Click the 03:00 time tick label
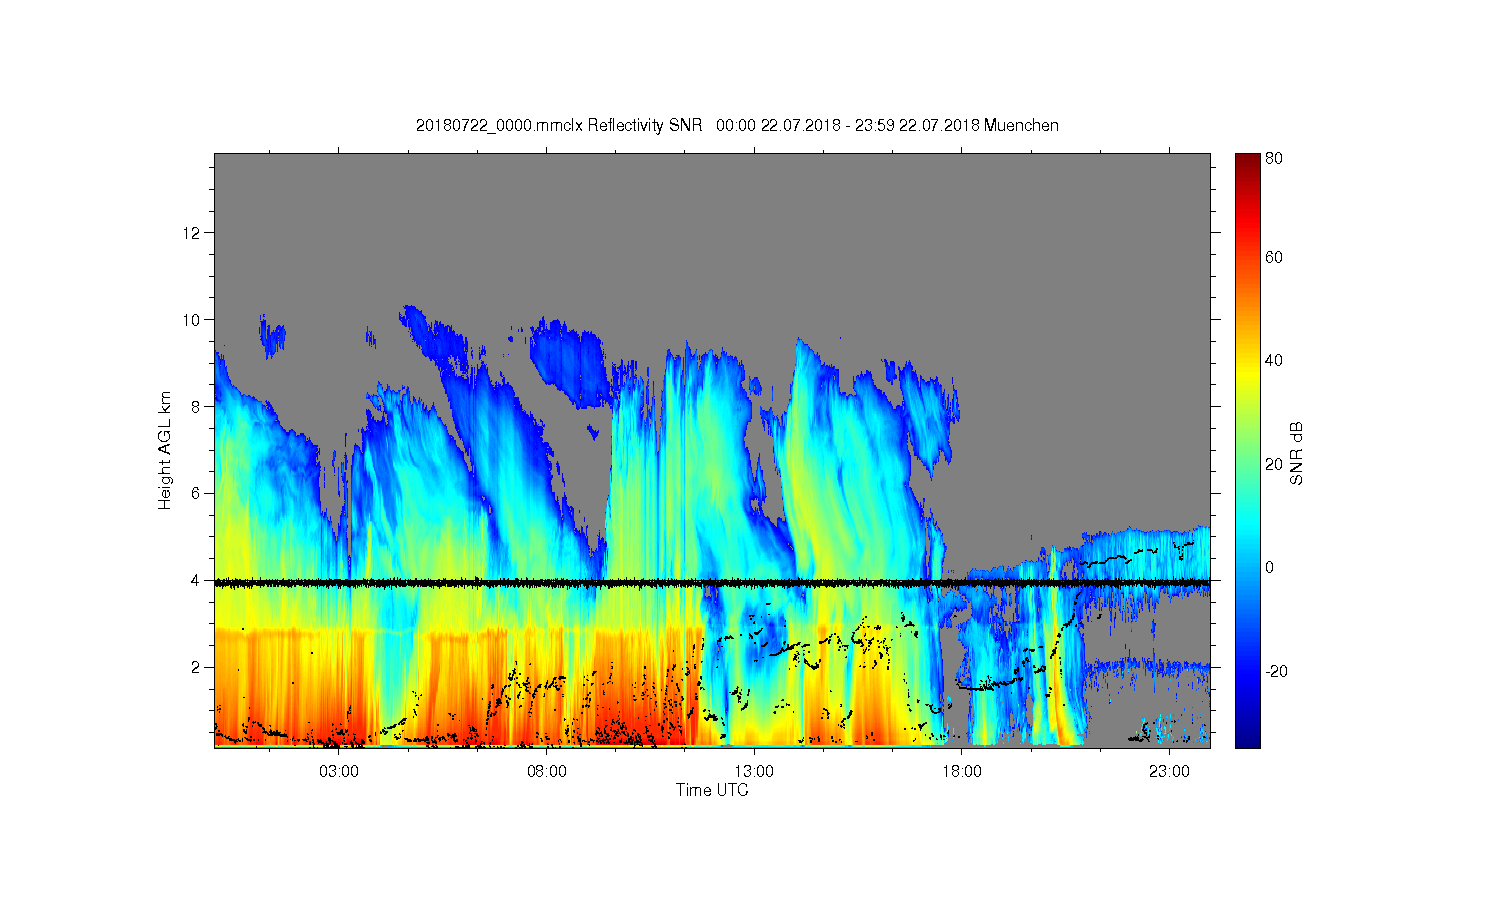The image size is (1500, 900). (339, 771)
